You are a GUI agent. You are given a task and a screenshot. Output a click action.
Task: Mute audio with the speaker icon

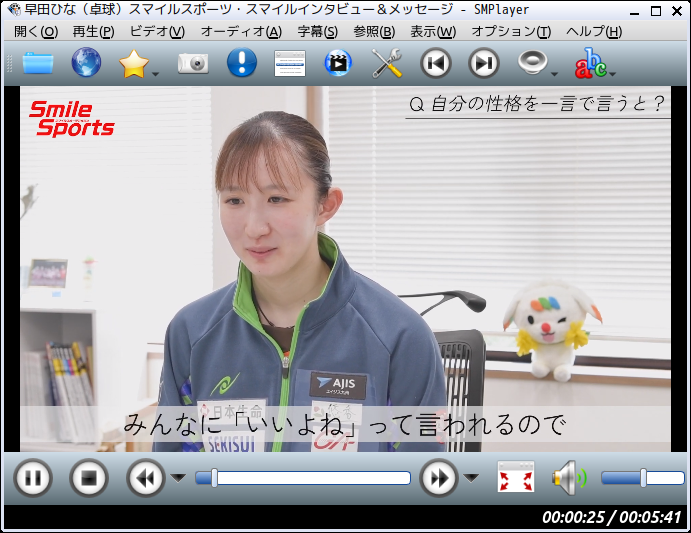[x=570, y=477]
